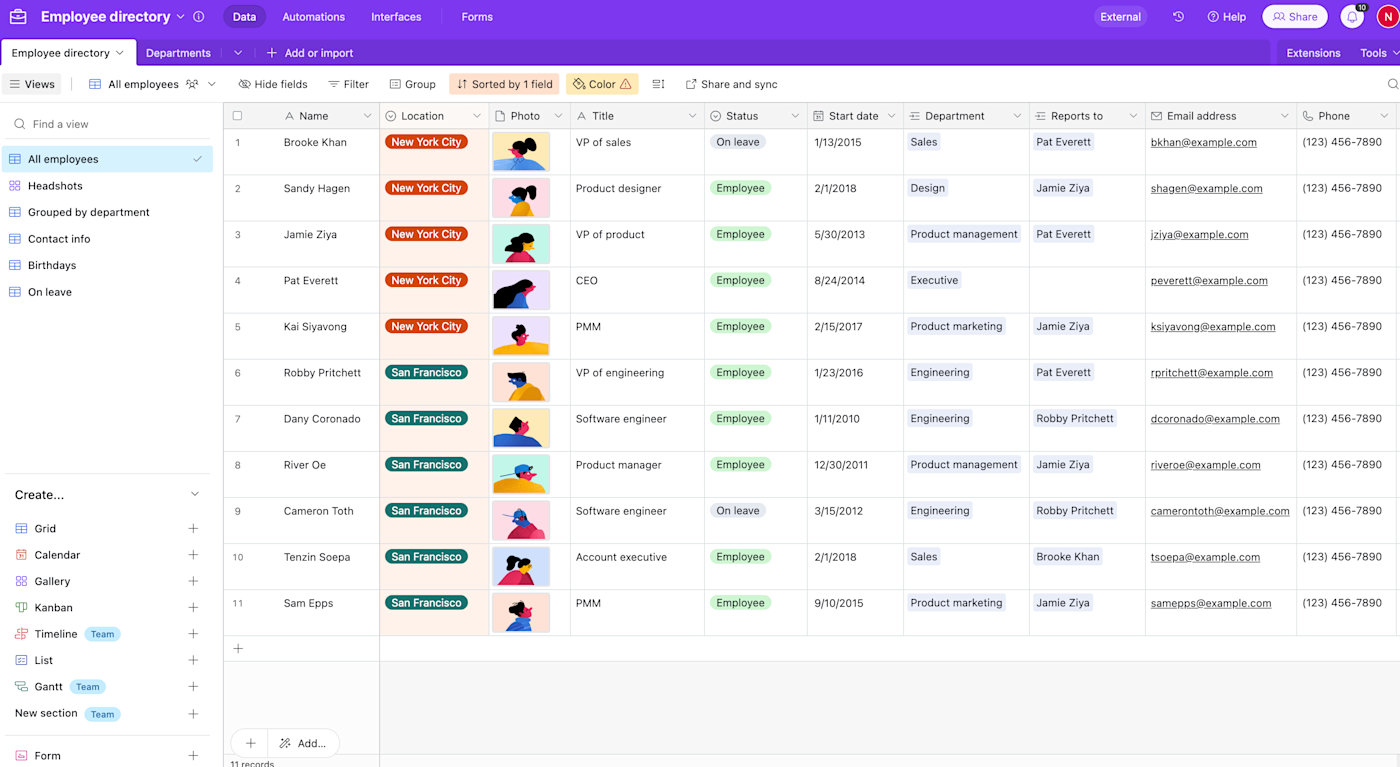Collapse the Create section chevron
Image resolution: width=1400 pixels, height=767 pixels.
click(194, 495)
